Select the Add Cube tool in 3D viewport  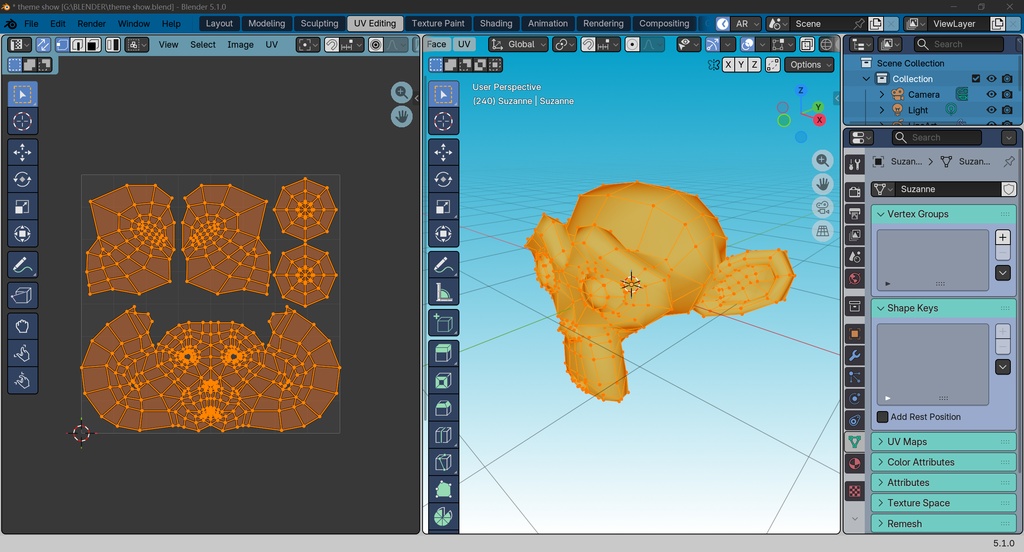pyautogui.click(x=443, y=323)
